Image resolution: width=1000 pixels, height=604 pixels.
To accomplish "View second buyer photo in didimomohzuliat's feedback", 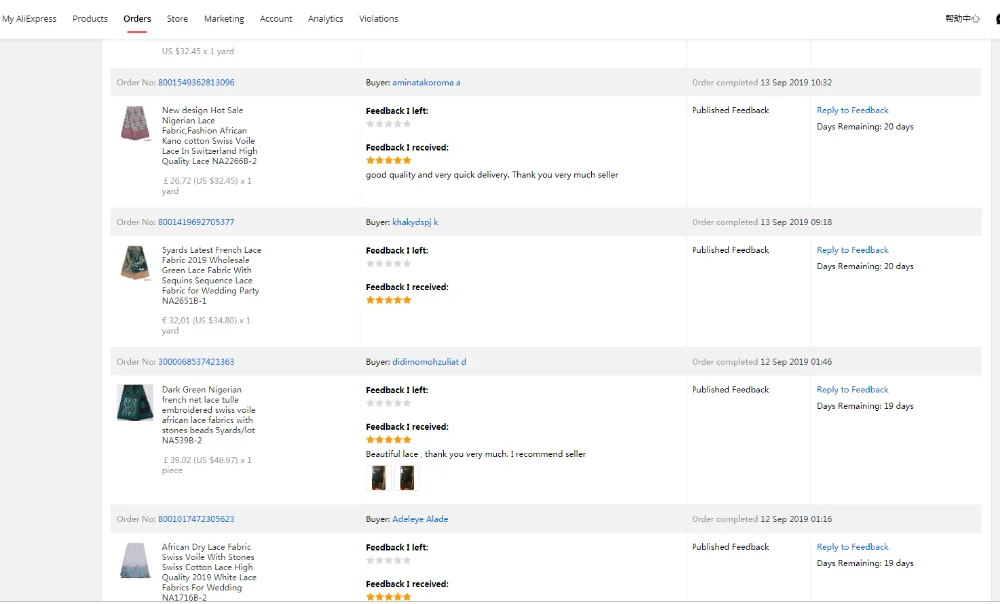I will pyautogui.click(x=406, y=478).
